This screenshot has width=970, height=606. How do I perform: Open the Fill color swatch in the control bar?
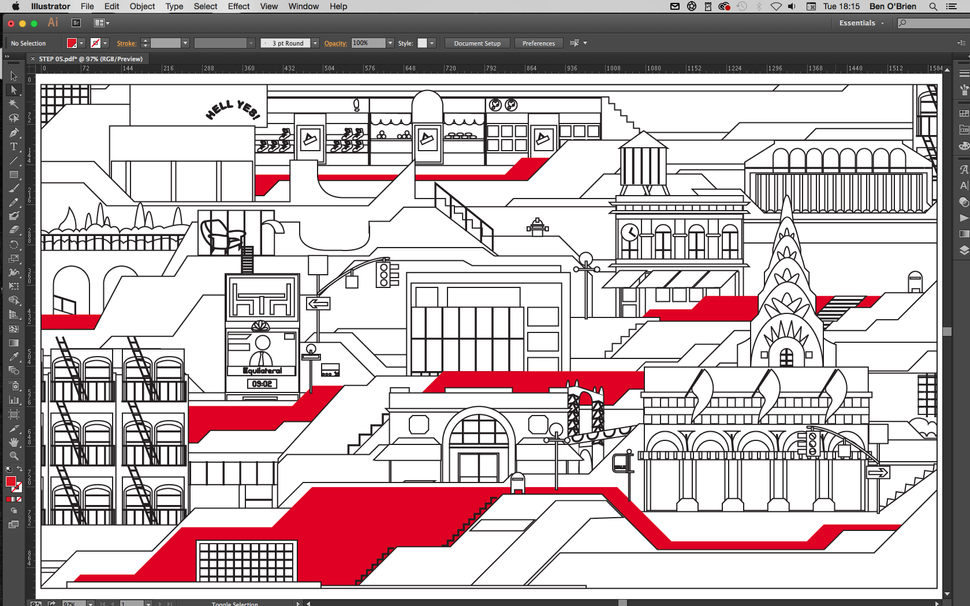pyautogui.click(x=72, y=43)
